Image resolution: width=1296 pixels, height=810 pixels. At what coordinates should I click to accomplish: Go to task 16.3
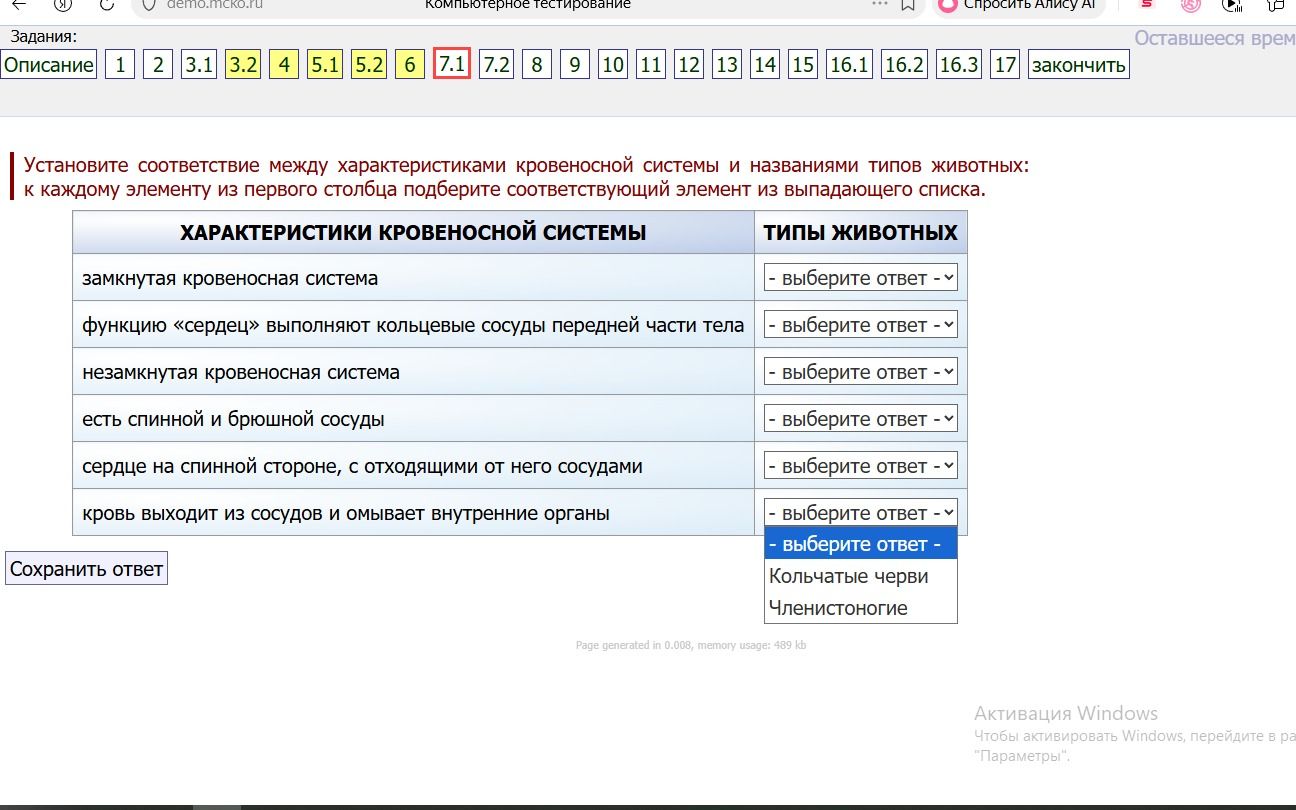[x=959, y=66]
